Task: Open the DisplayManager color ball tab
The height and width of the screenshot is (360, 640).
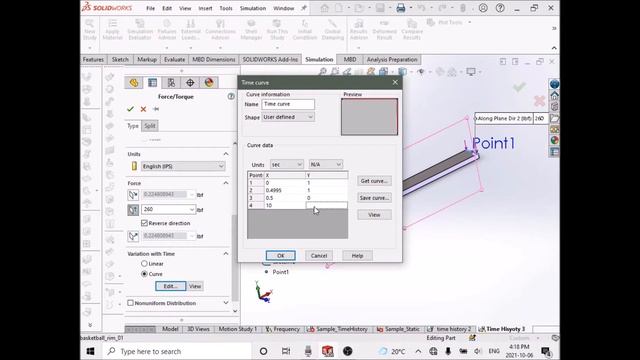Action: (x=209, y=83)
